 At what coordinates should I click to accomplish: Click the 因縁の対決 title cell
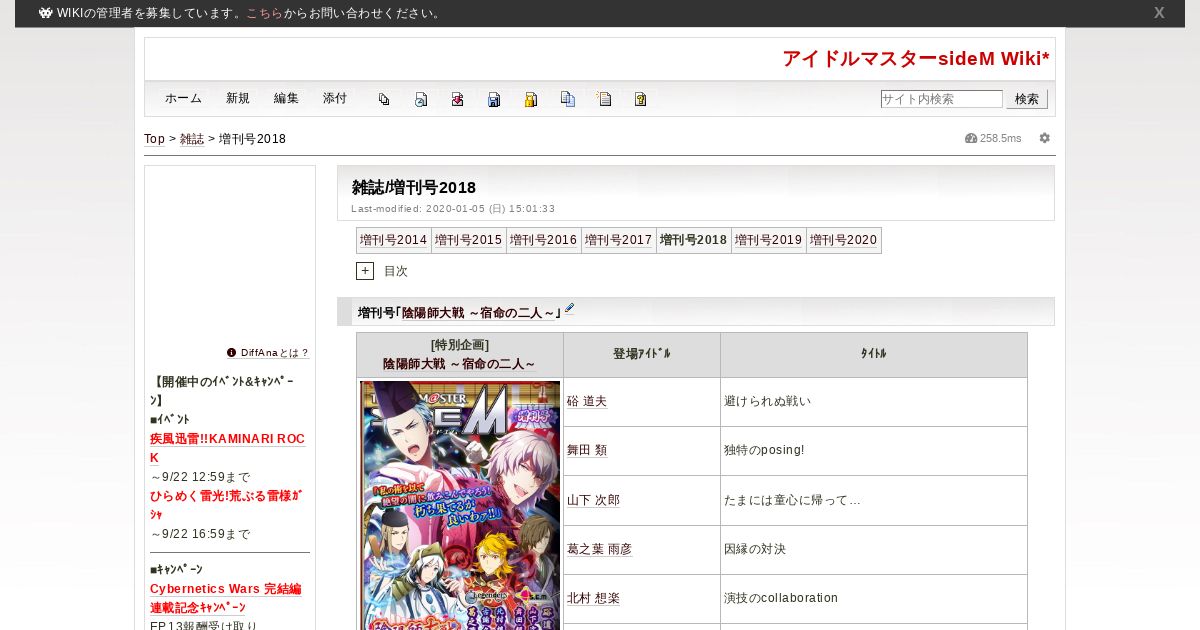point(873,550)
